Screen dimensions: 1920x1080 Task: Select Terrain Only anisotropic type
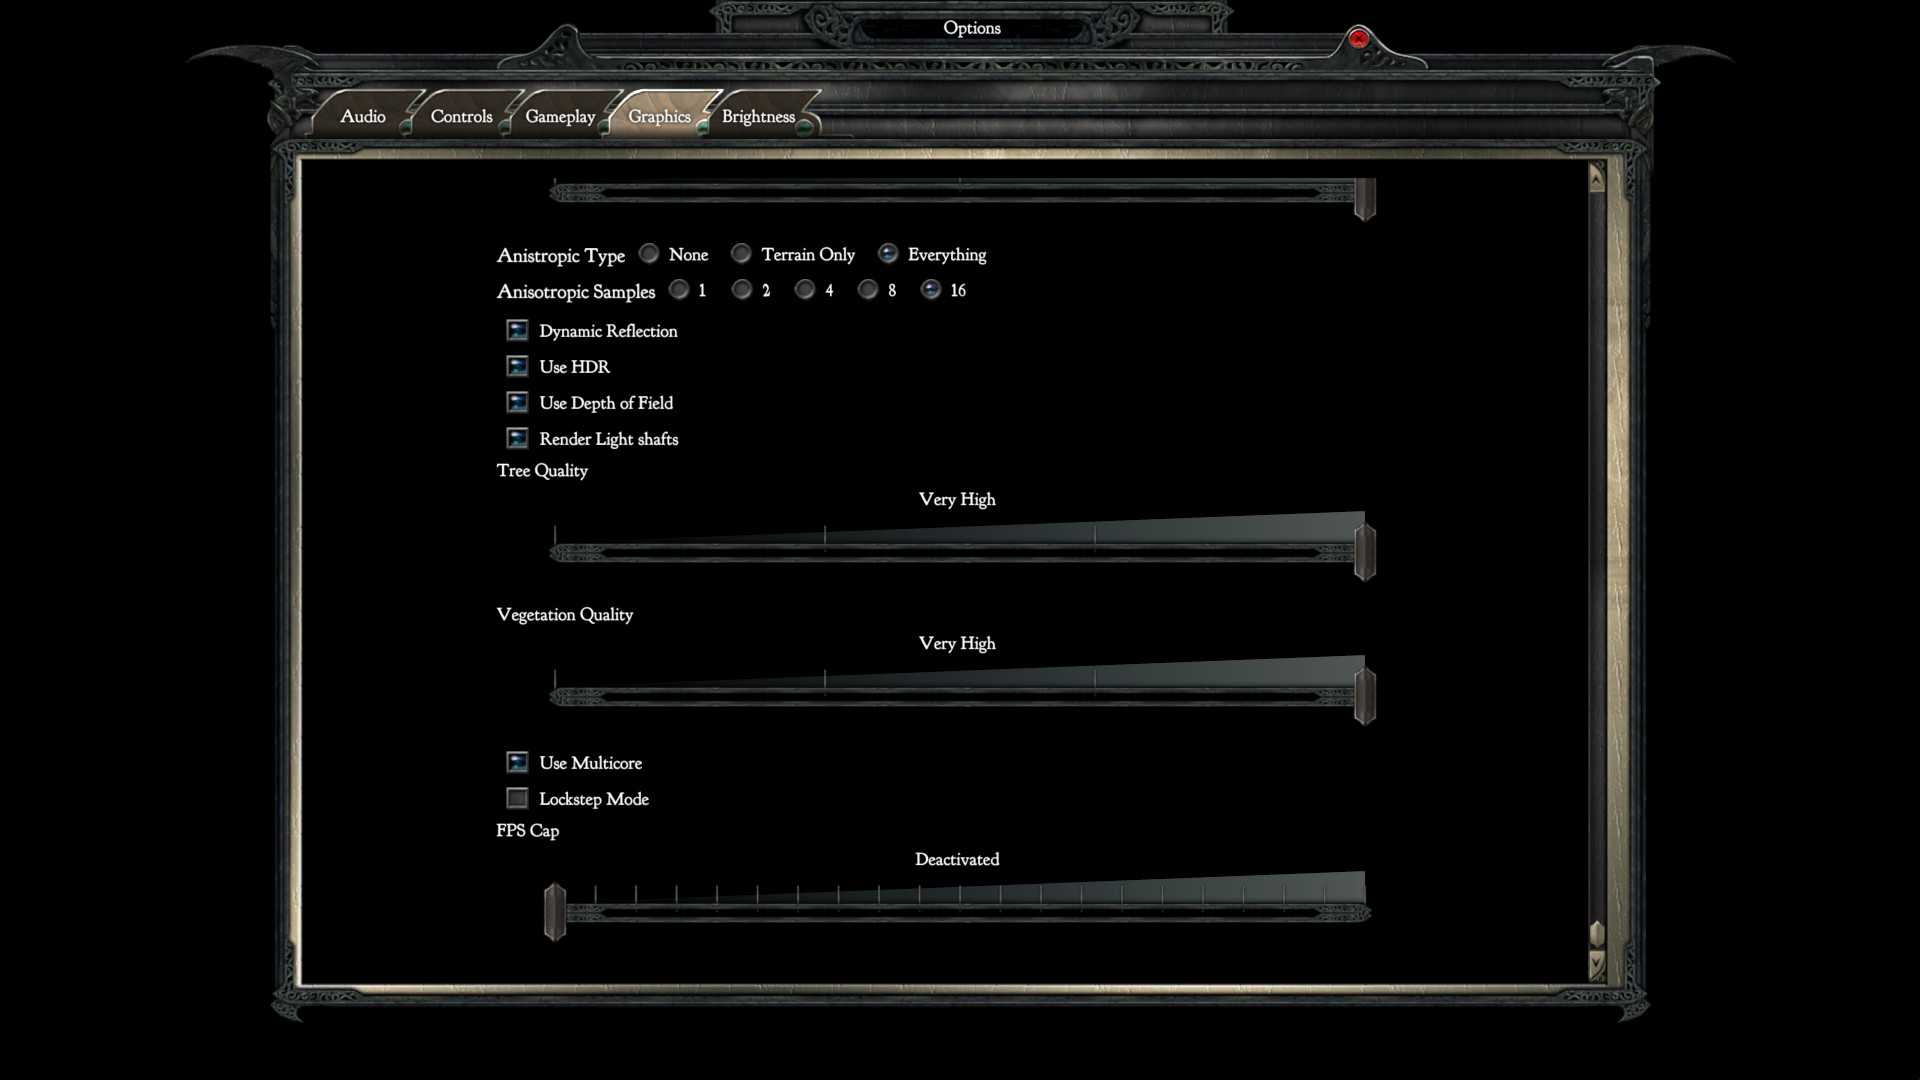tap(741, 254)
